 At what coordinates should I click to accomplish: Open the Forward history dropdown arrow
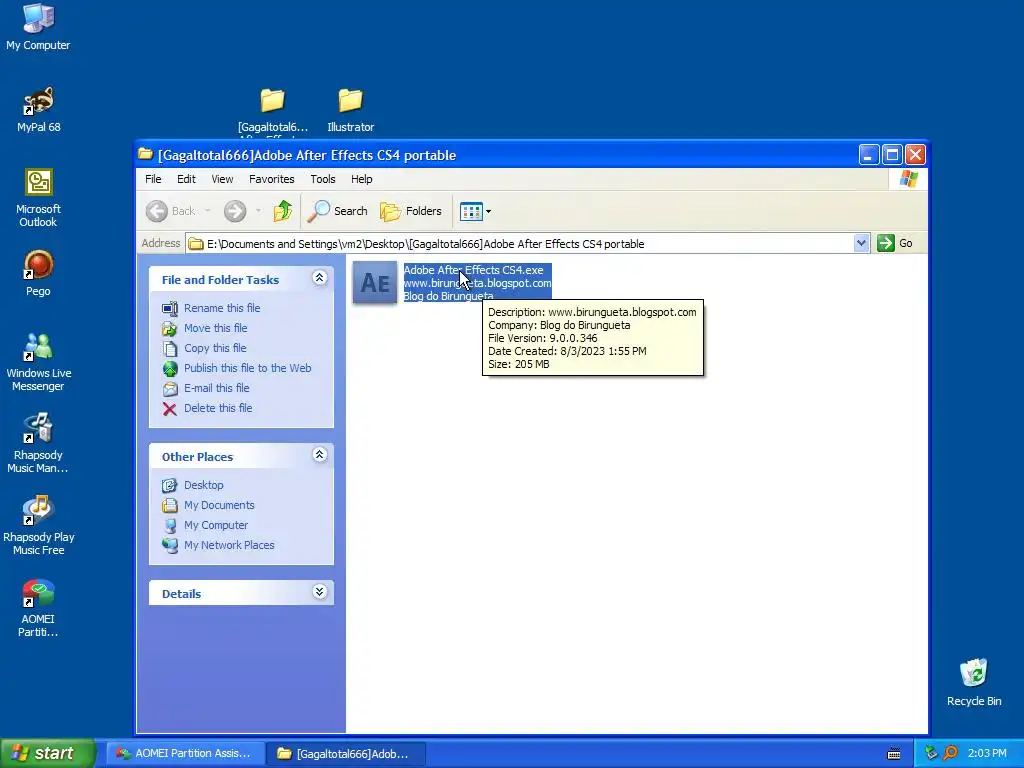[x=258, y=211]
